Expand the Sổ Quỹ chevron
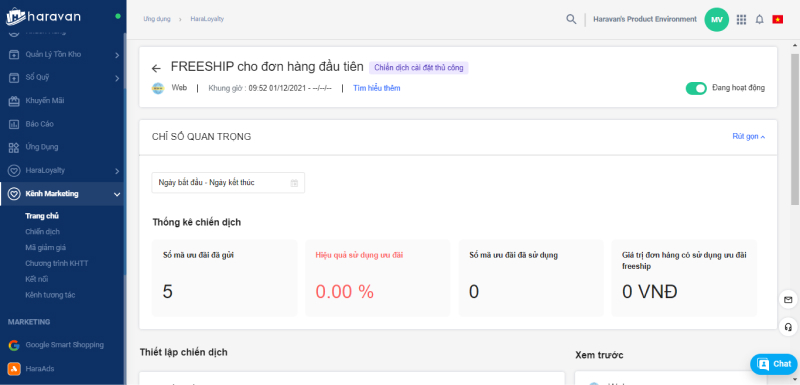 pos(117,78)
